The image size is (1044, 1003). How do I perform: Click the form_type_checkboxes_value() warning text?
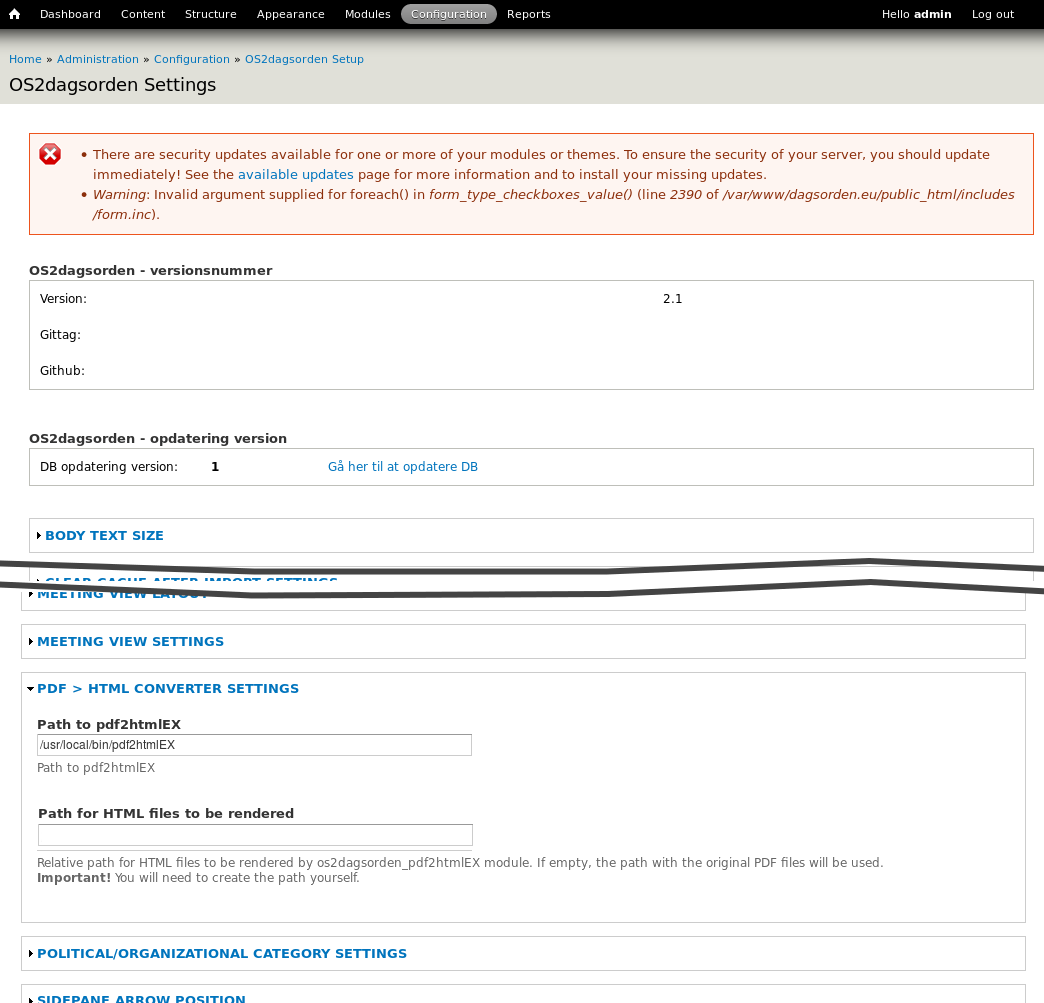pos(531,194)
